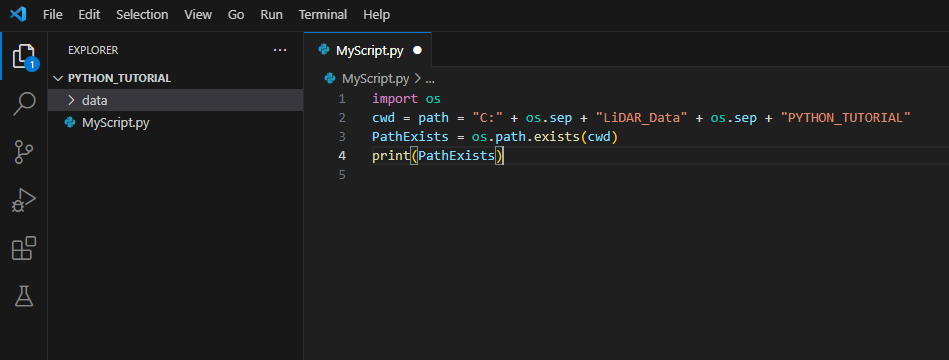Click the Python icon beside MyScript.py in explorer

[70, 123]
